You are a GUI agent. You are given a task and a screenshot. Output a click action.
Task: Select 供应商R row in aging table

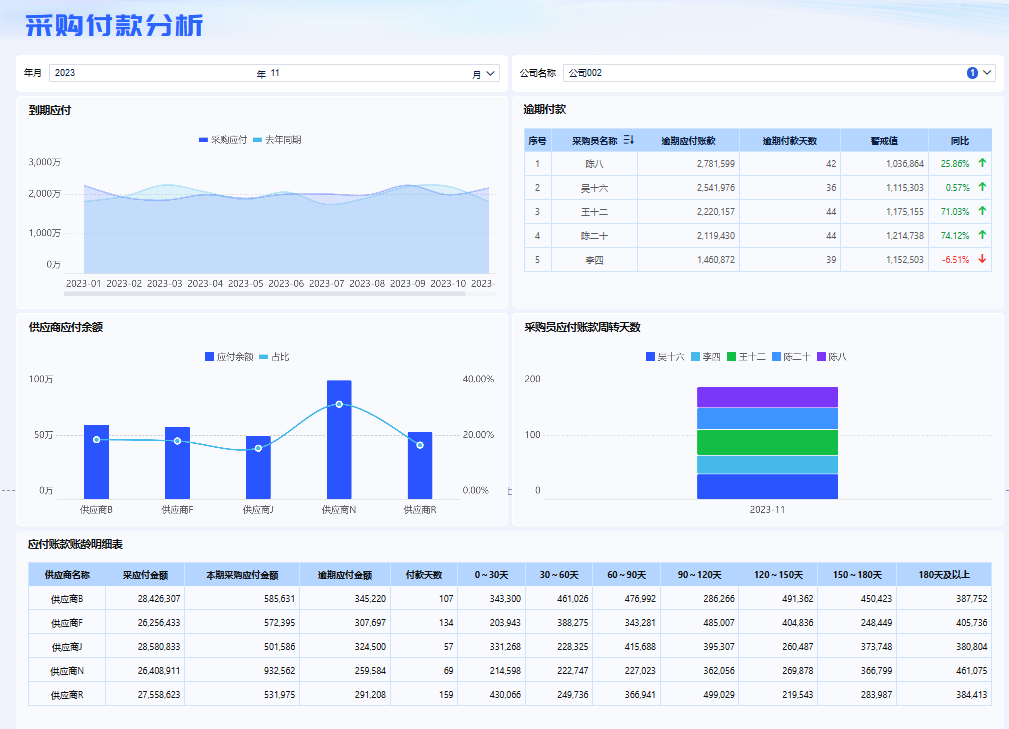[510, 694]
